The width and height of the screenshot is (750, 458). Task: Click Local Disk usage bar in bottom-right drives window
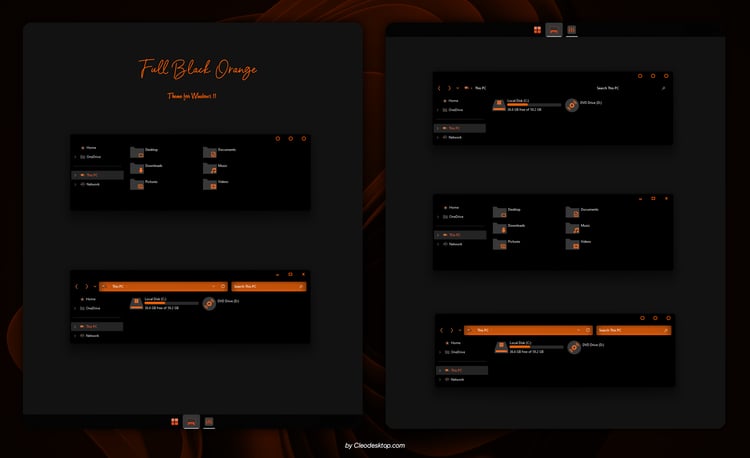[x=536, y=347]
